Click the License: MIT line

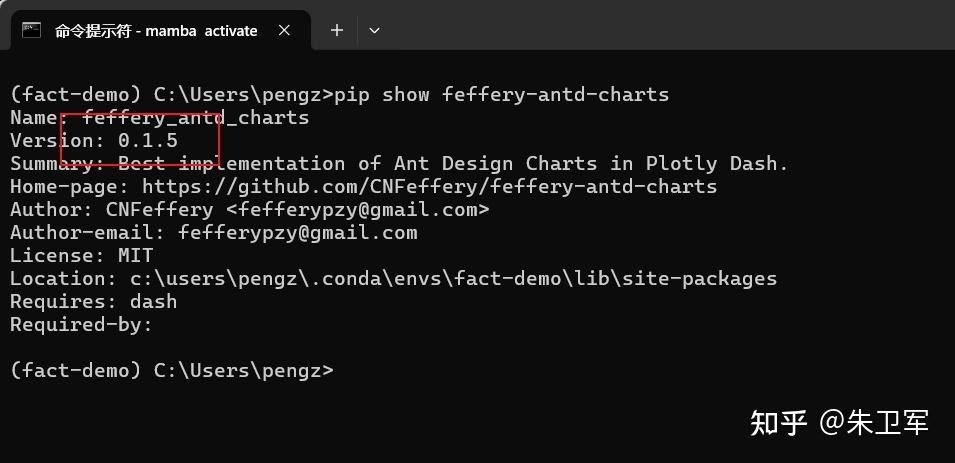coord(81,255)
